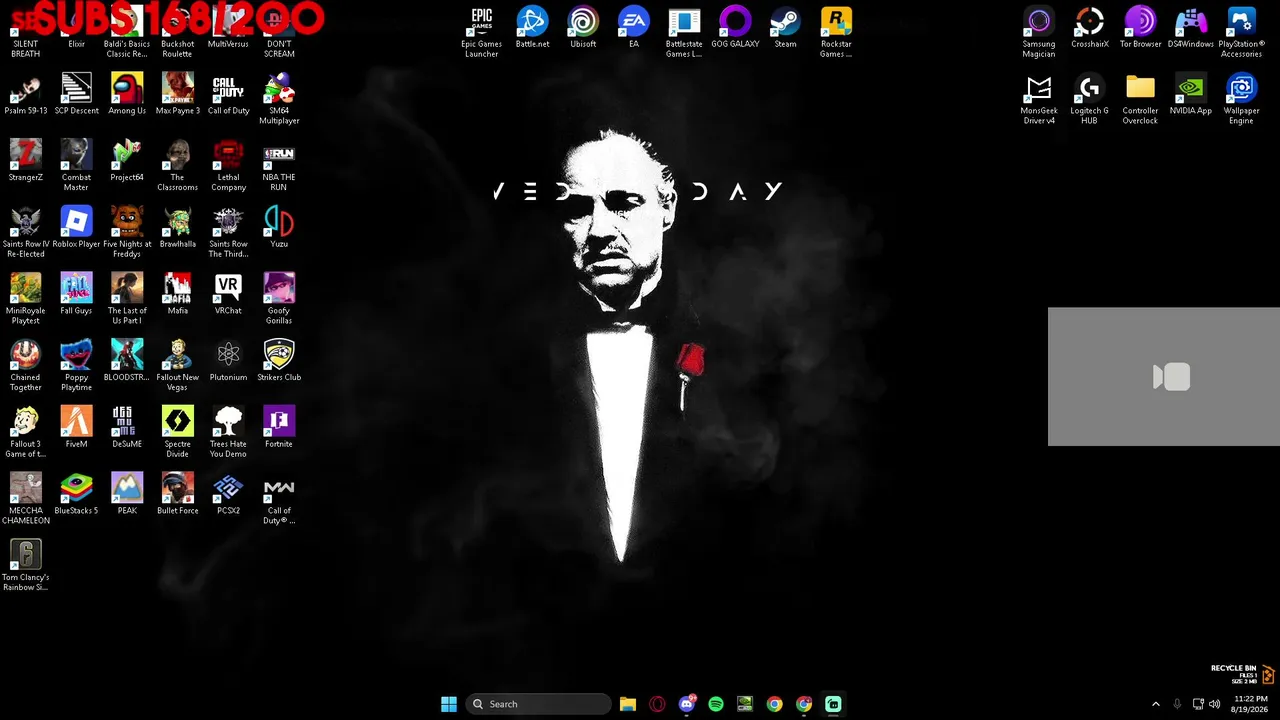Click the DS4Windows desktop icon
1280x720 pixels.
tap(1191, 28)
